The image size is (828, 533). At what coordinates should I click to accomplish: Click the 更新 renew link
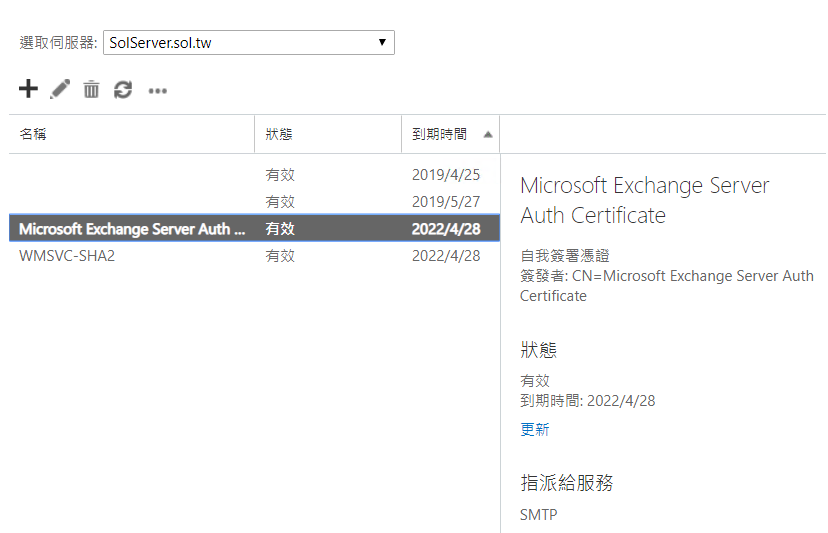[x=534, y=429]
